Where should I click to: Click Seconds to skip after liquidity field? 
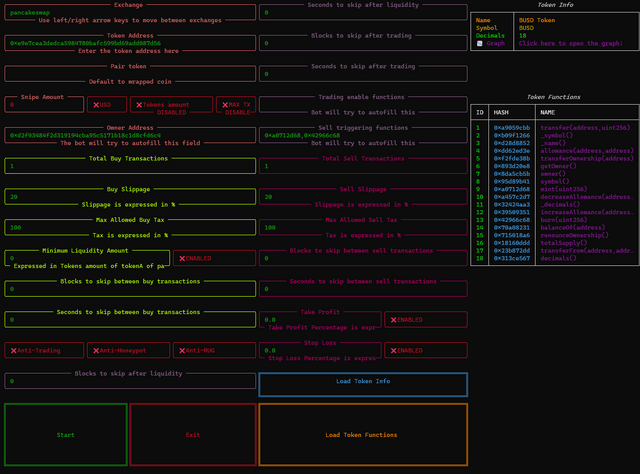(x=363, y=12)
